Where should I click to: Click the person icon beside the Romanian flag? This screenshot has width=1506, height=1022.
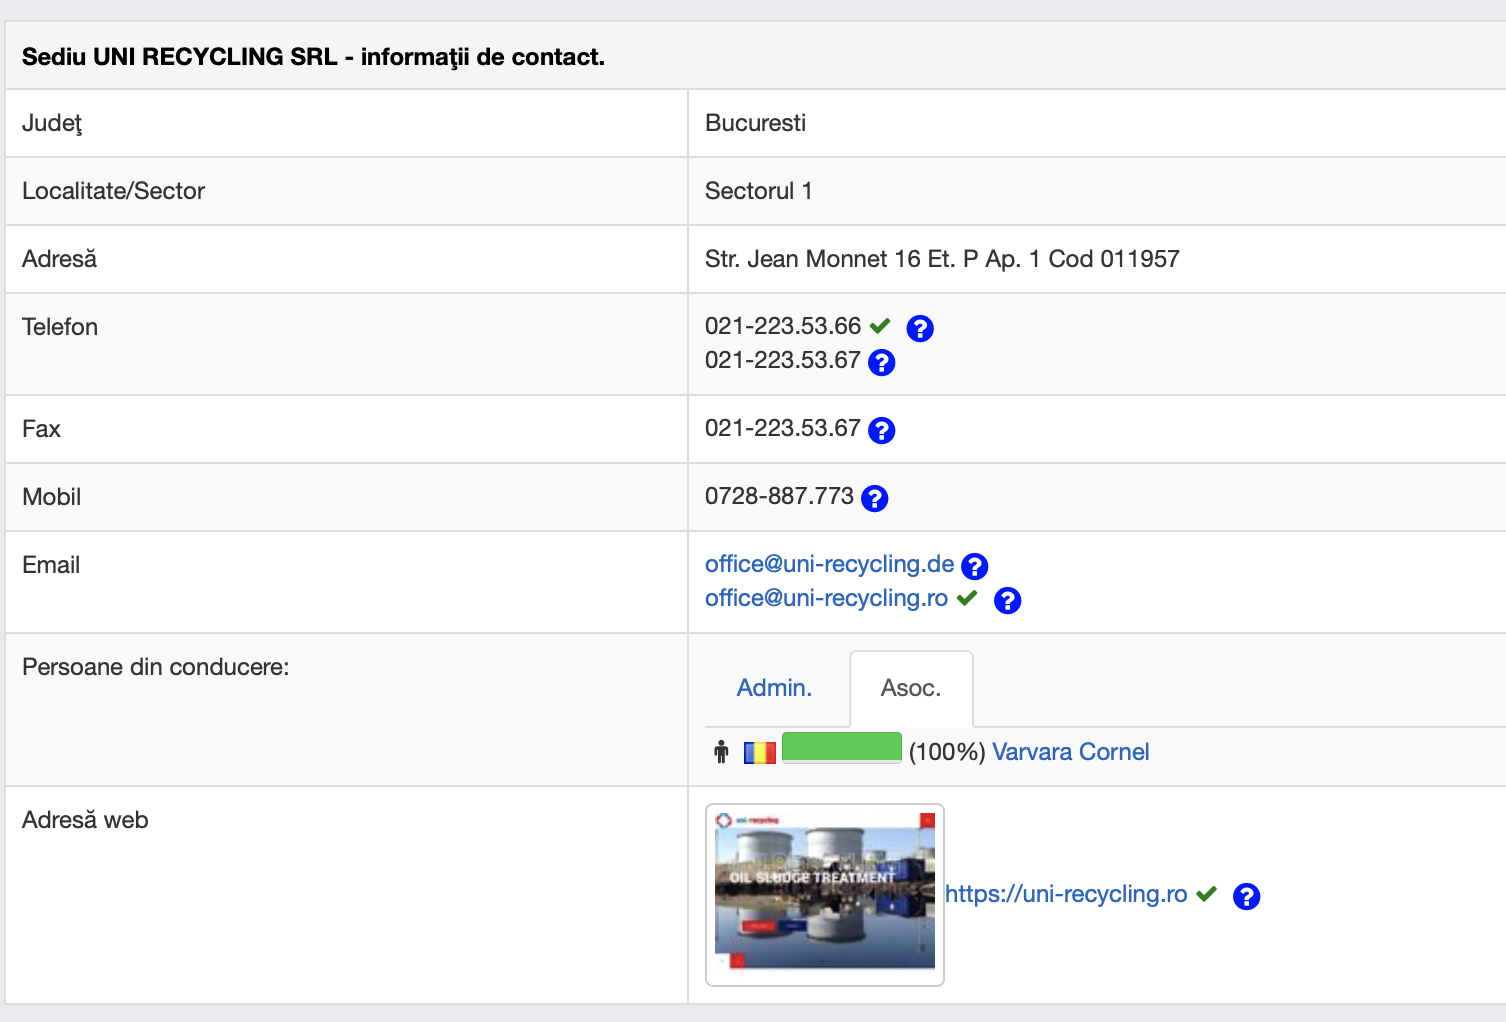tap(721, 752)
